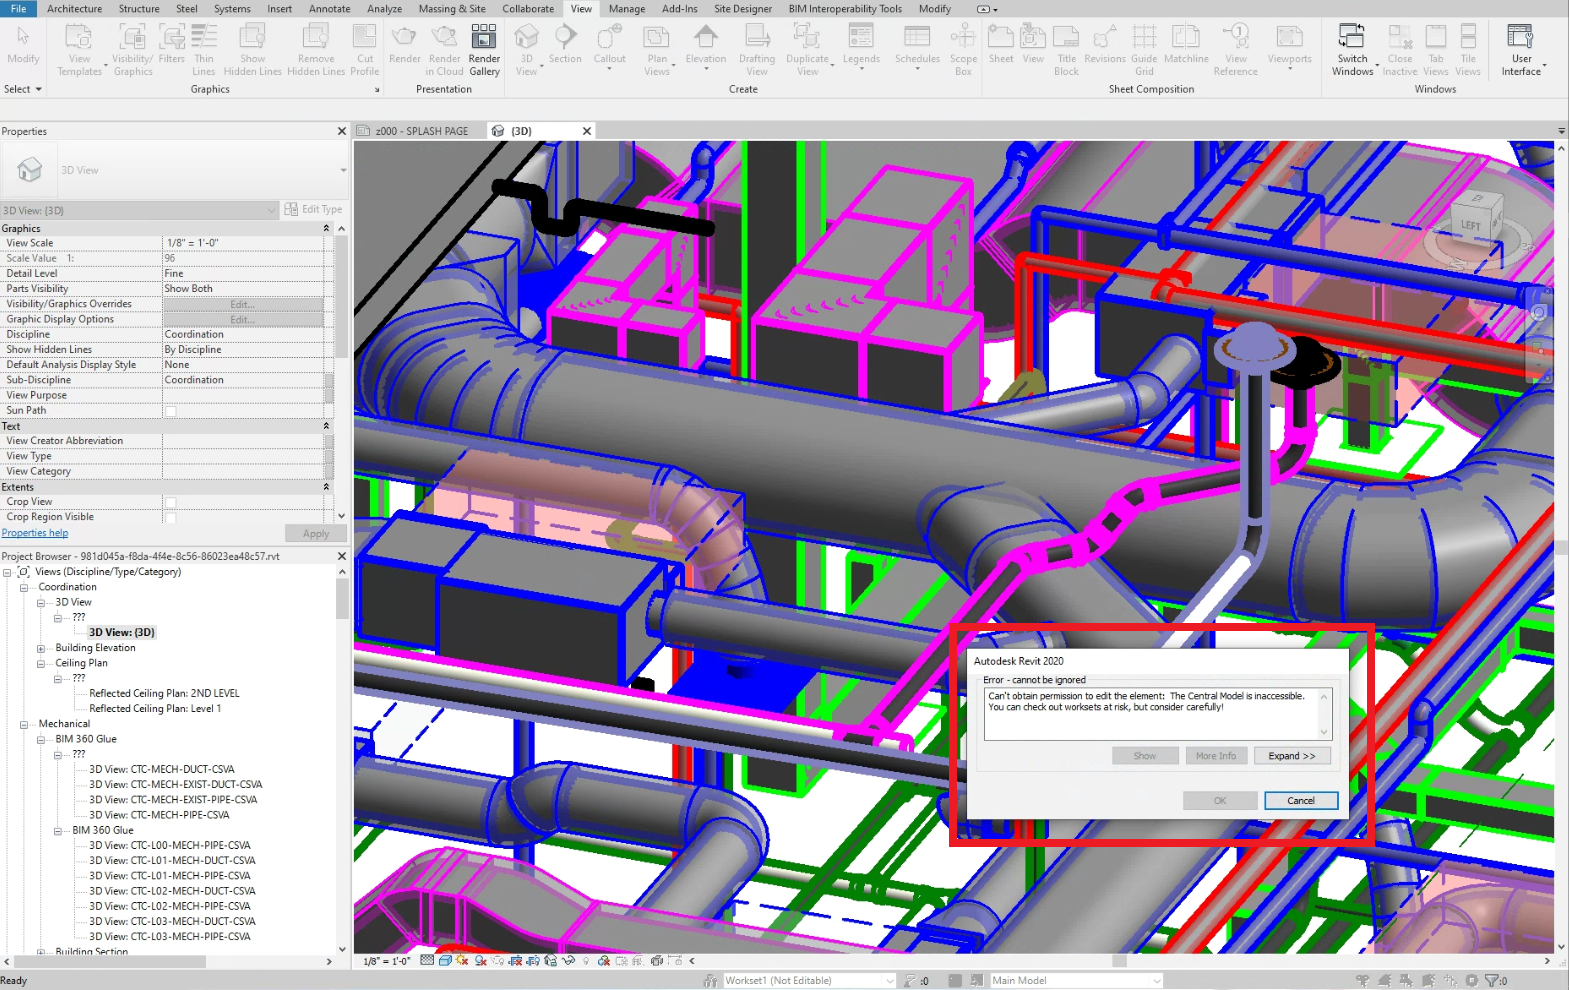Collapse the Coordination tree node
The width and height of the screenshot is (1569, 990).
pyautogui.click(x=24, y=588)
